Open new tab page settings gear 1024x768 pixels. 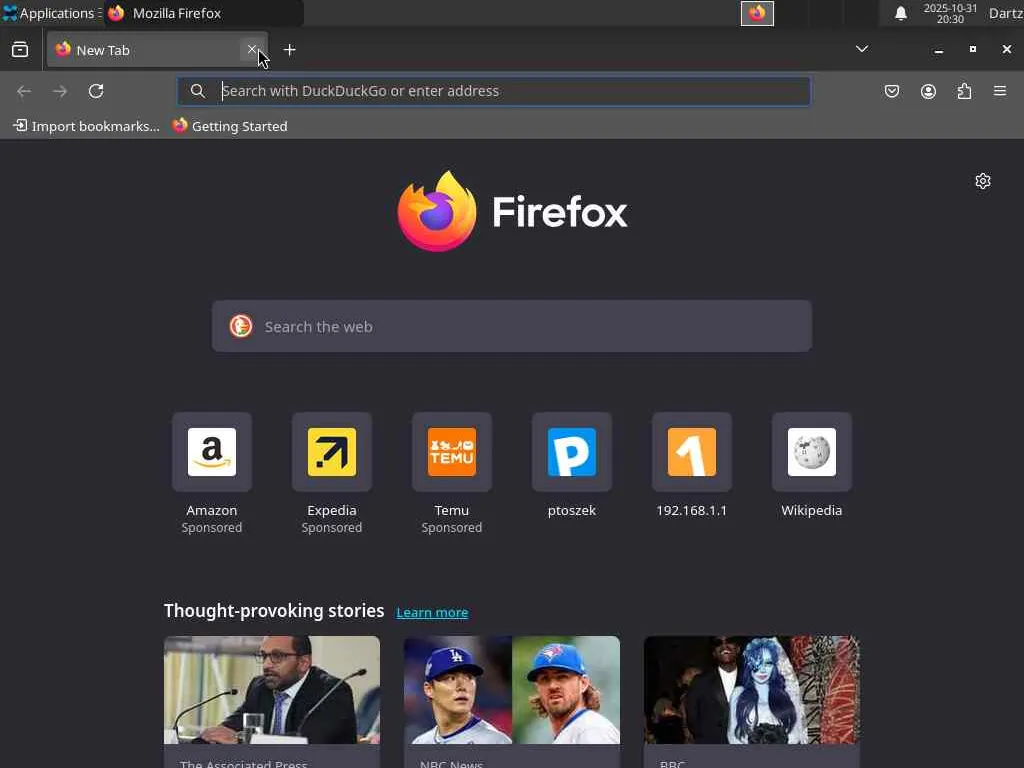983,181
